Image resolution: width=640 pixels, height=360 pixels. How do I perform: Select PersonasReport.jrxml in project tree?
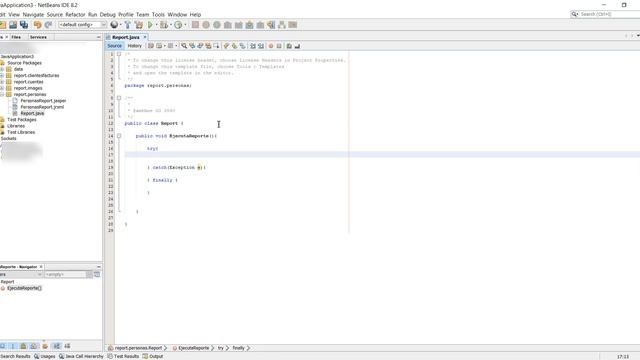42,107
